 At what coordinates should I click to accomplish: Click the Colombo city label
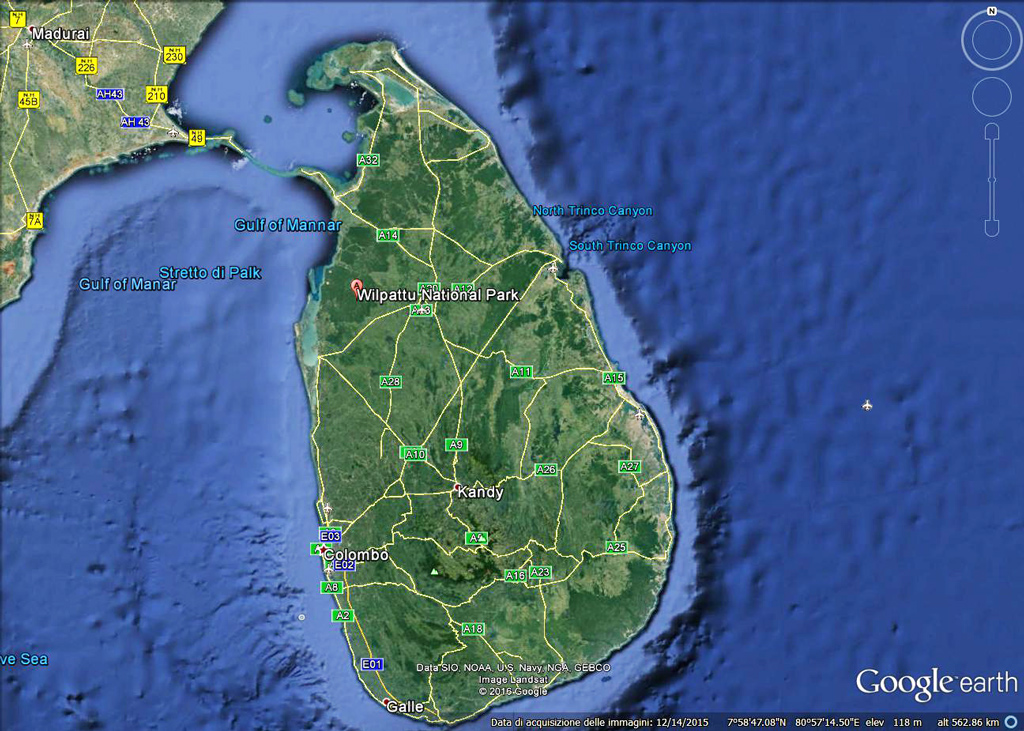click(356, 555)
